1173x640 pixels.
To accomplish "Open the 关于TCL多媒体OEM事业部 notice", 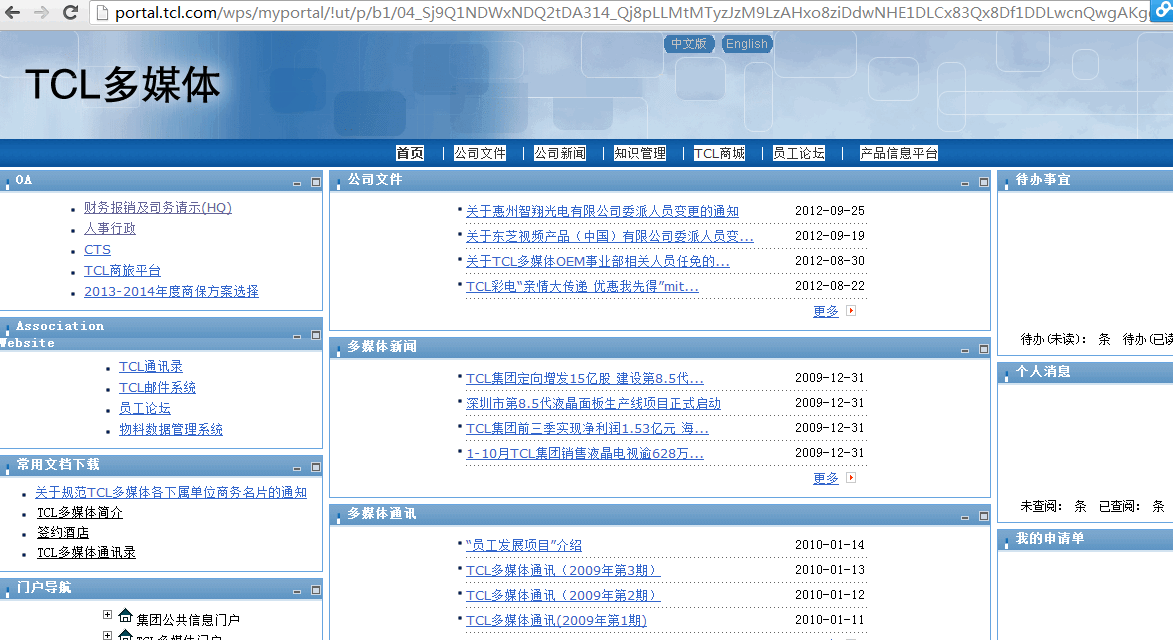I will pos(598,261).
